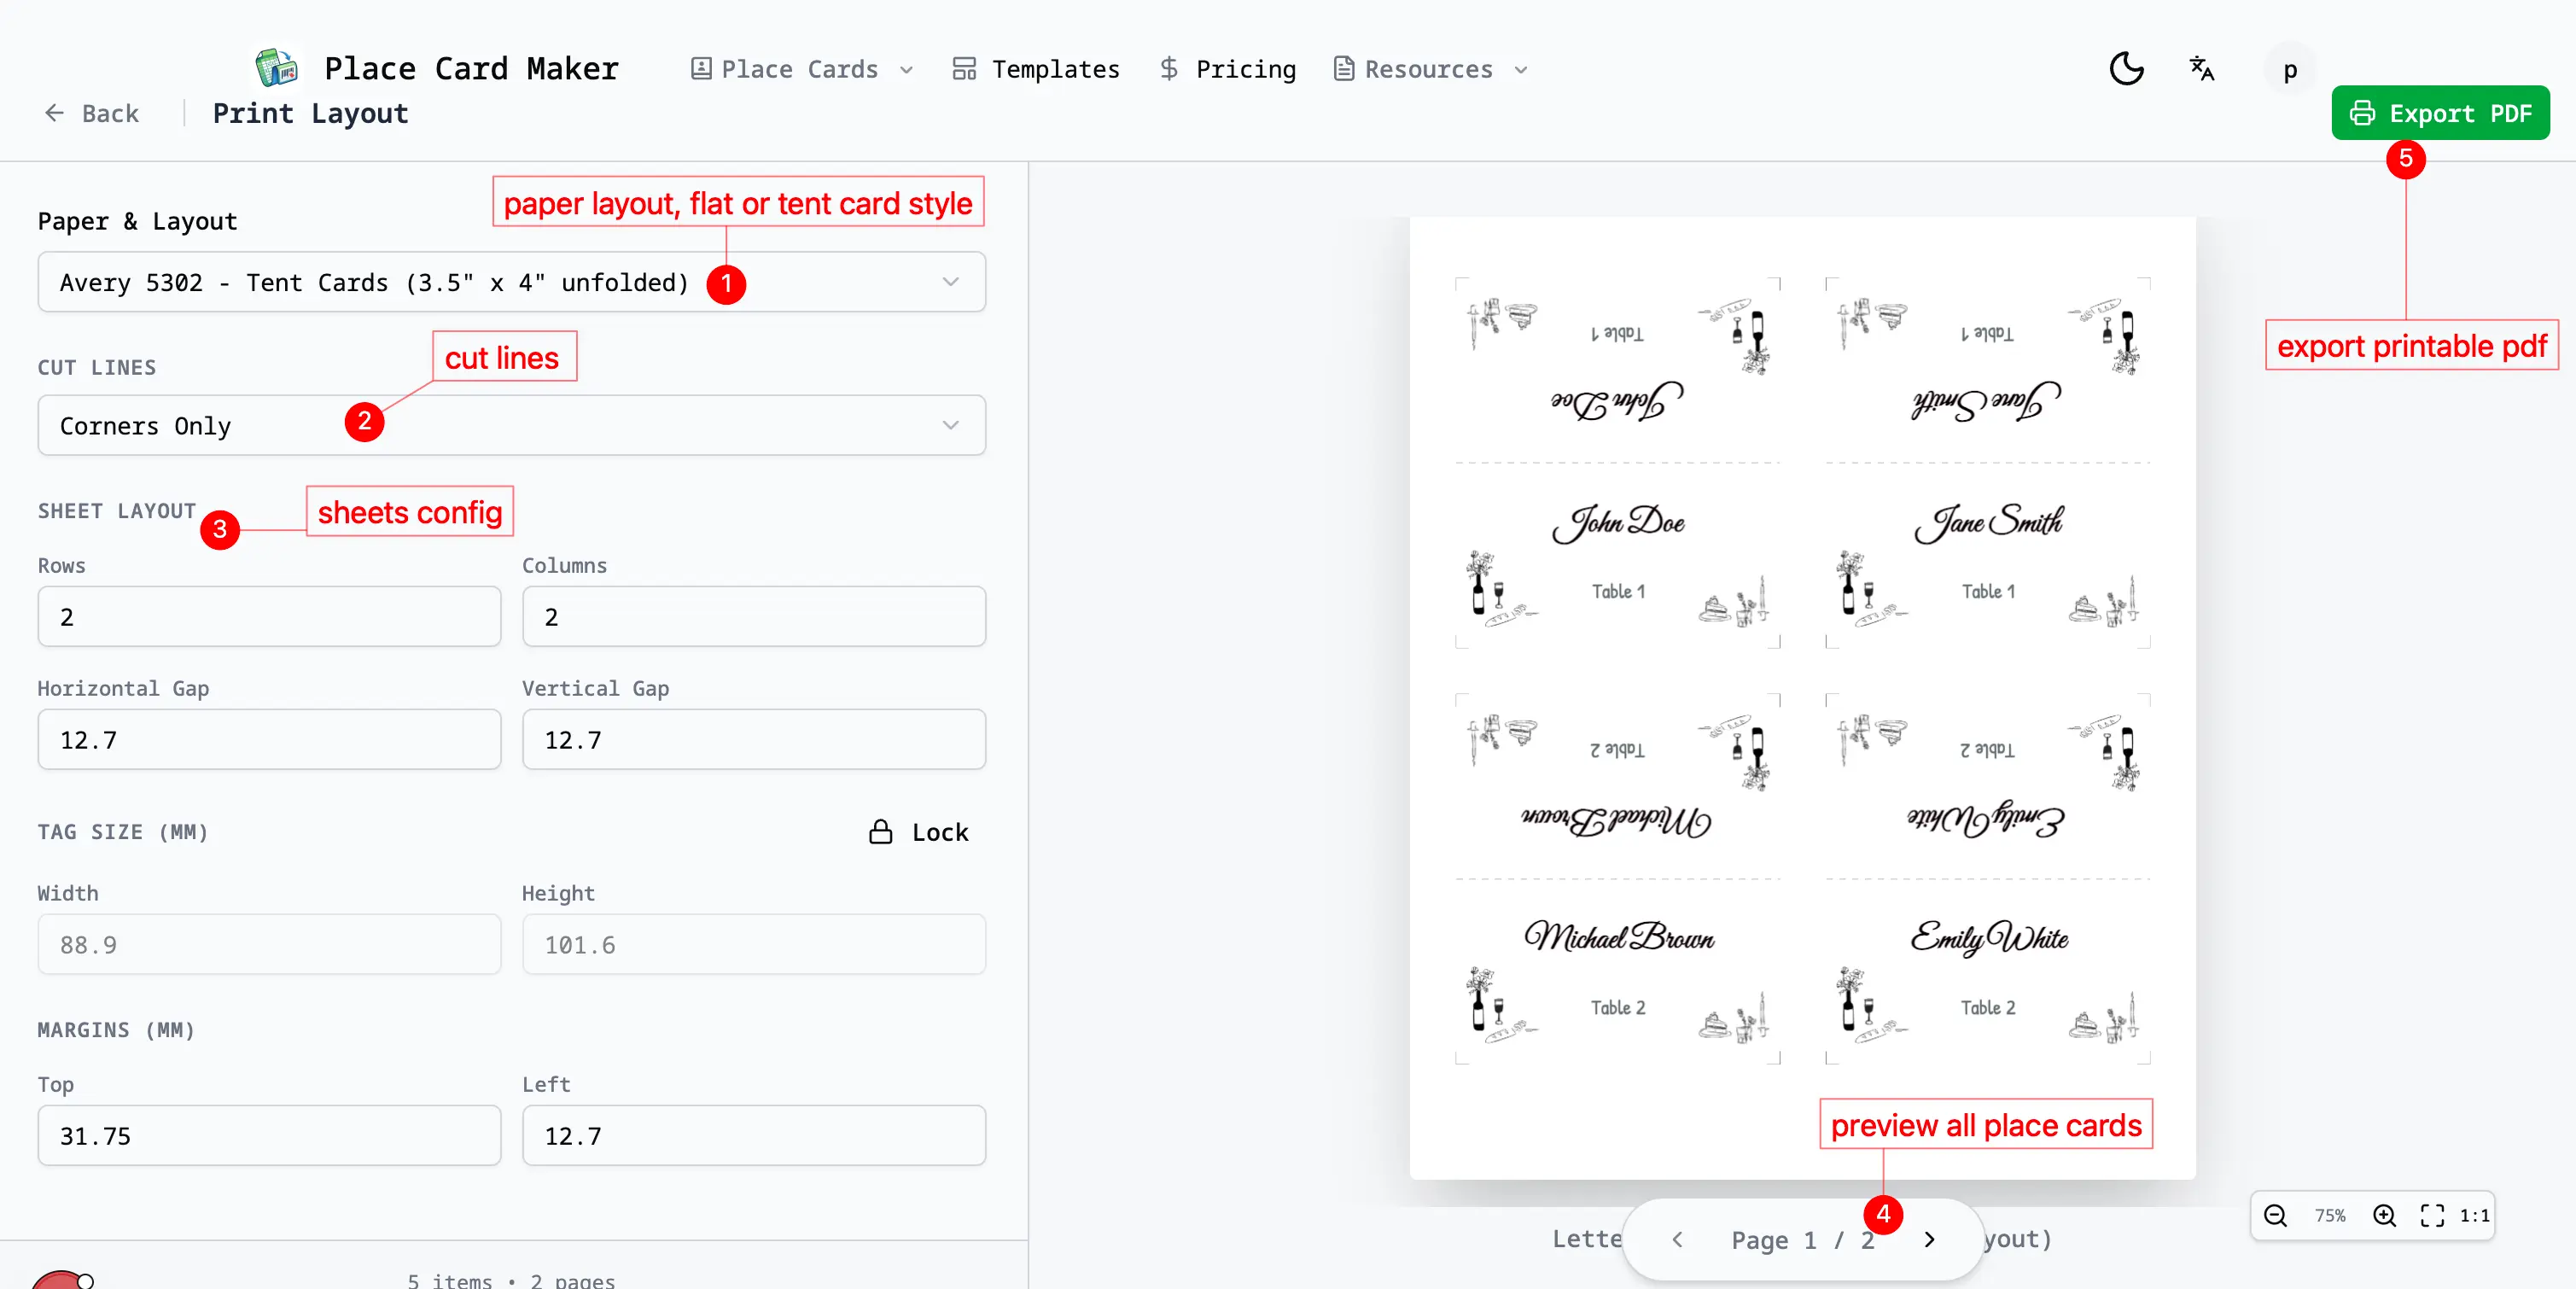Go to next page with right chevron
2576x1289 pixels.
(x=1929, y=1239)
